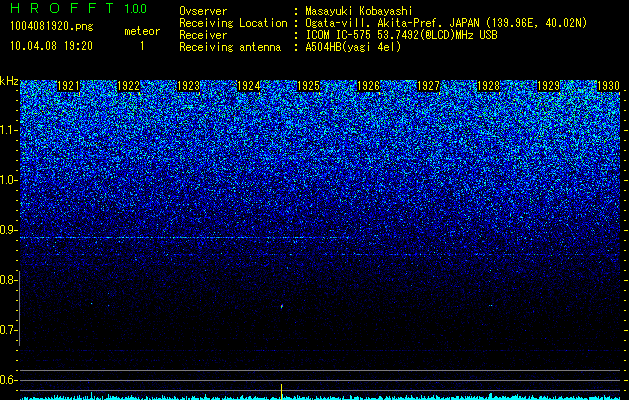Click the 1923 time marker
The image size is (629, 400).
pyautogui.click(x=189, y=86)
